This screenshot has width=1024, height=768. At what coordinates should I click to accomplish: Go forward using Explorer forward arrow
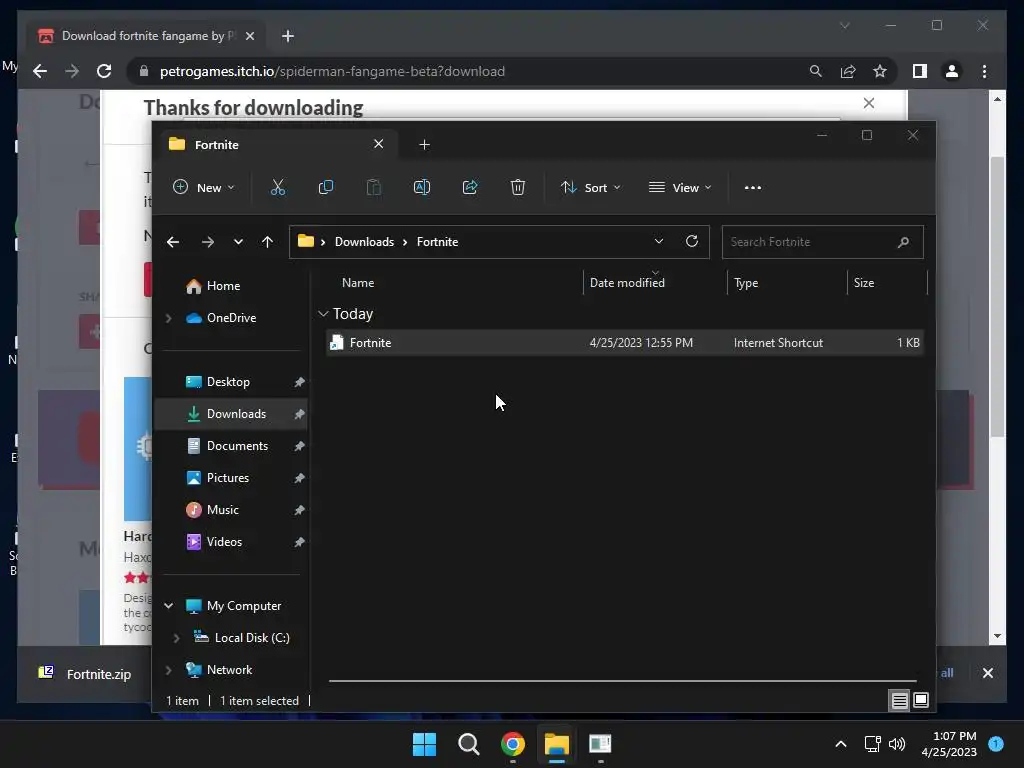(208, 242)
